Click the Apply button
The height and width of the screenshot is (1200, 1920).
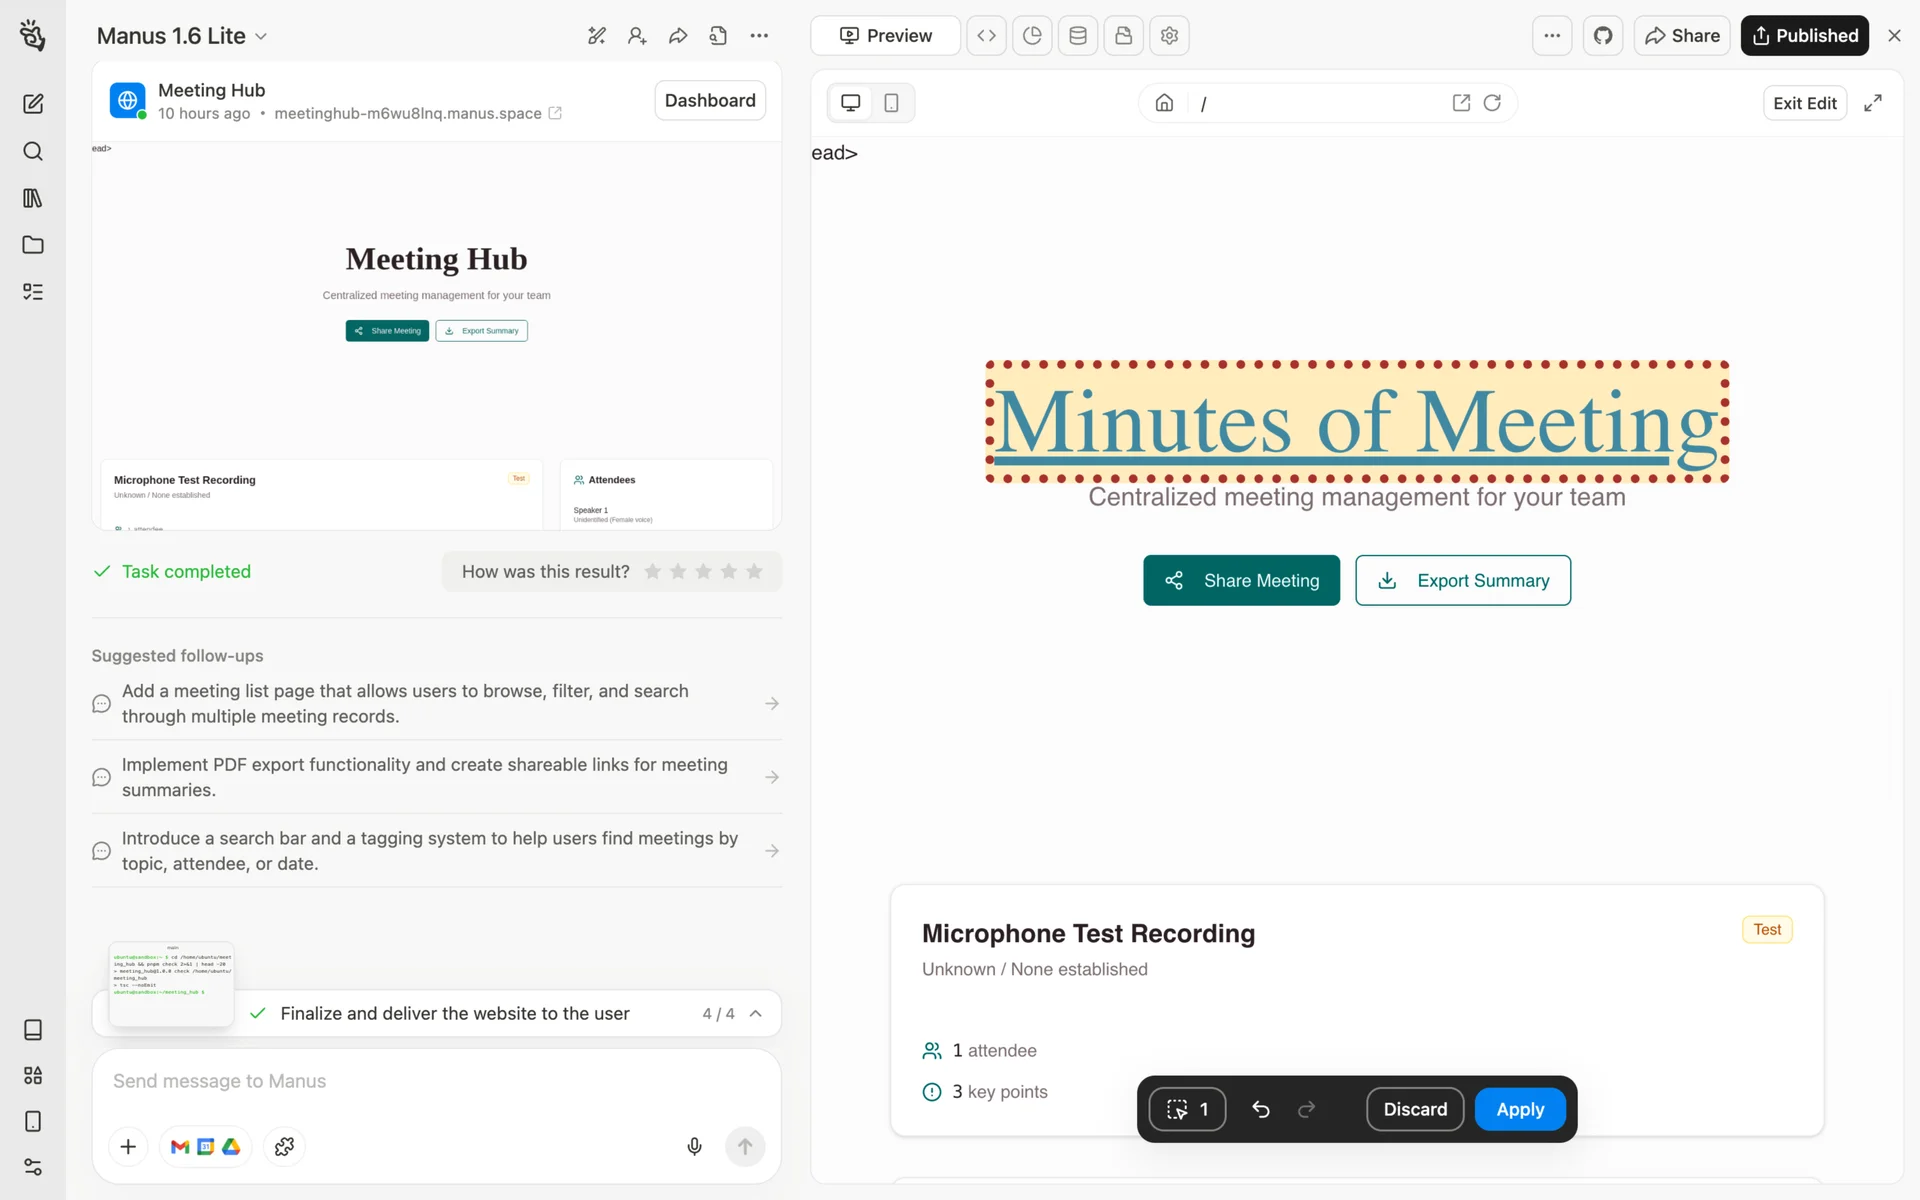[x=1519, y=1109]
